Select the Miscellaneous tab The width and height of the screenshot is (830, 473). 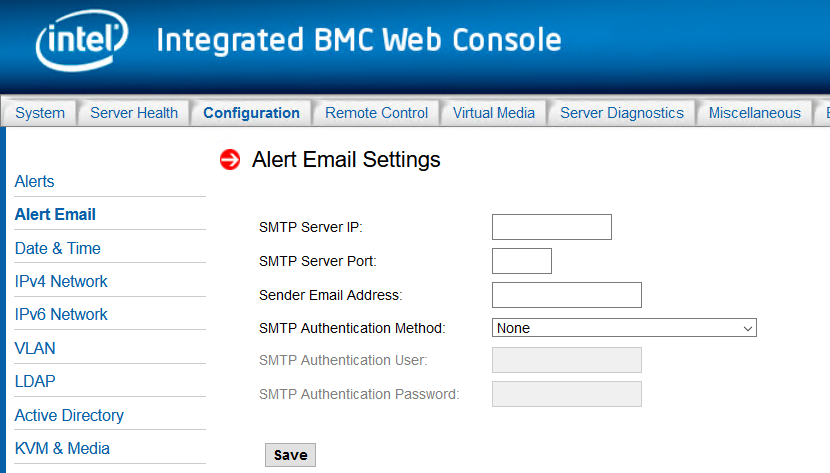pyautogui.click(x=755, y=113)
